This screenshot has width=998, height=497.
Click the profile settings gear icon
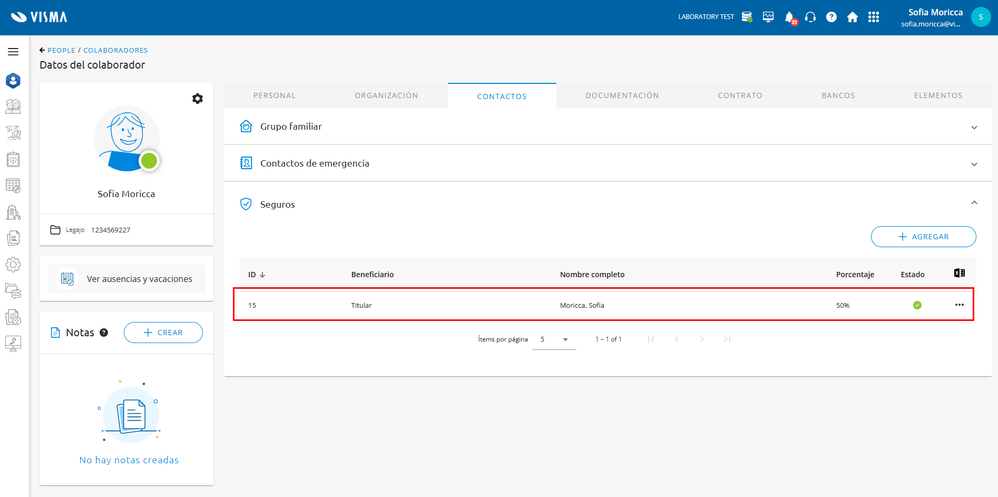[197, 98]
